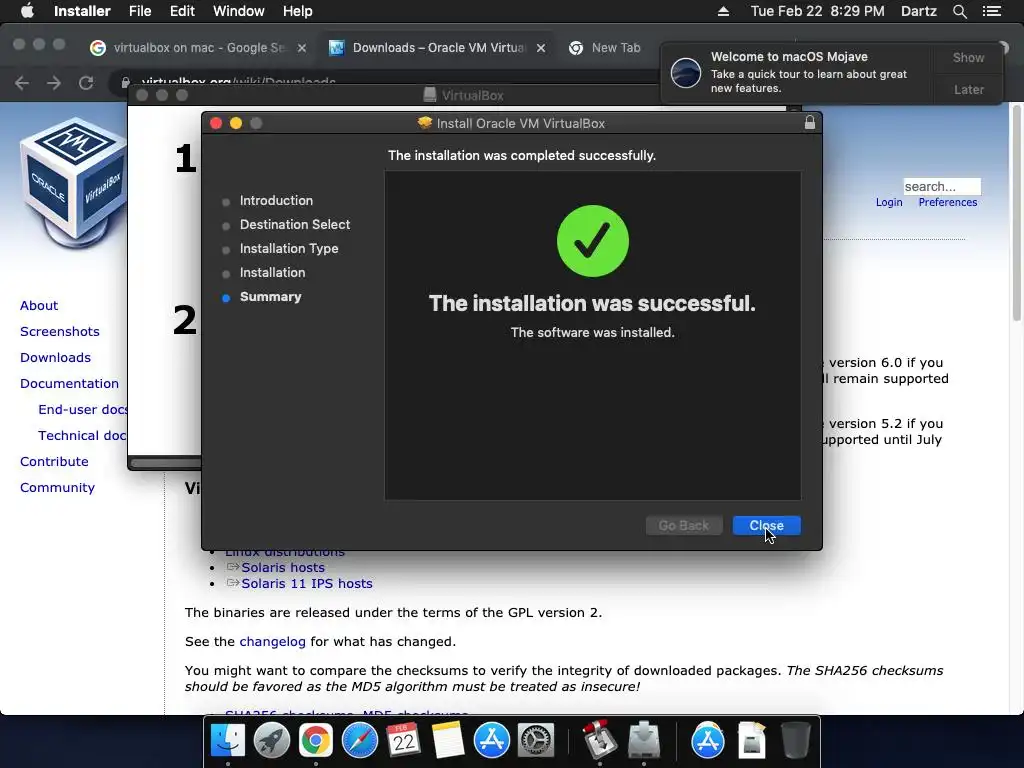Click the Introduction step in installer sidebar
Viewport: 1024px width, 768px height.
point(276,200)
